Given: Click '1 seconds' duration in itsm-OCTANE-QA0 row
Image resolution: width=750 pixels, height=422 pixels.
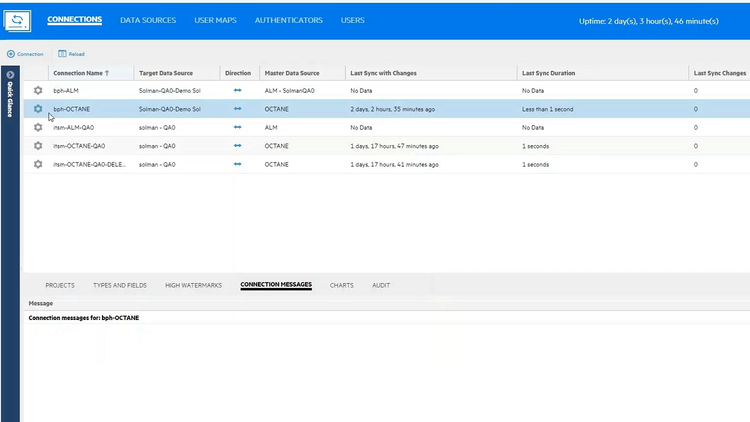Looking at the screenshot, I should click(x=535, y=146).
